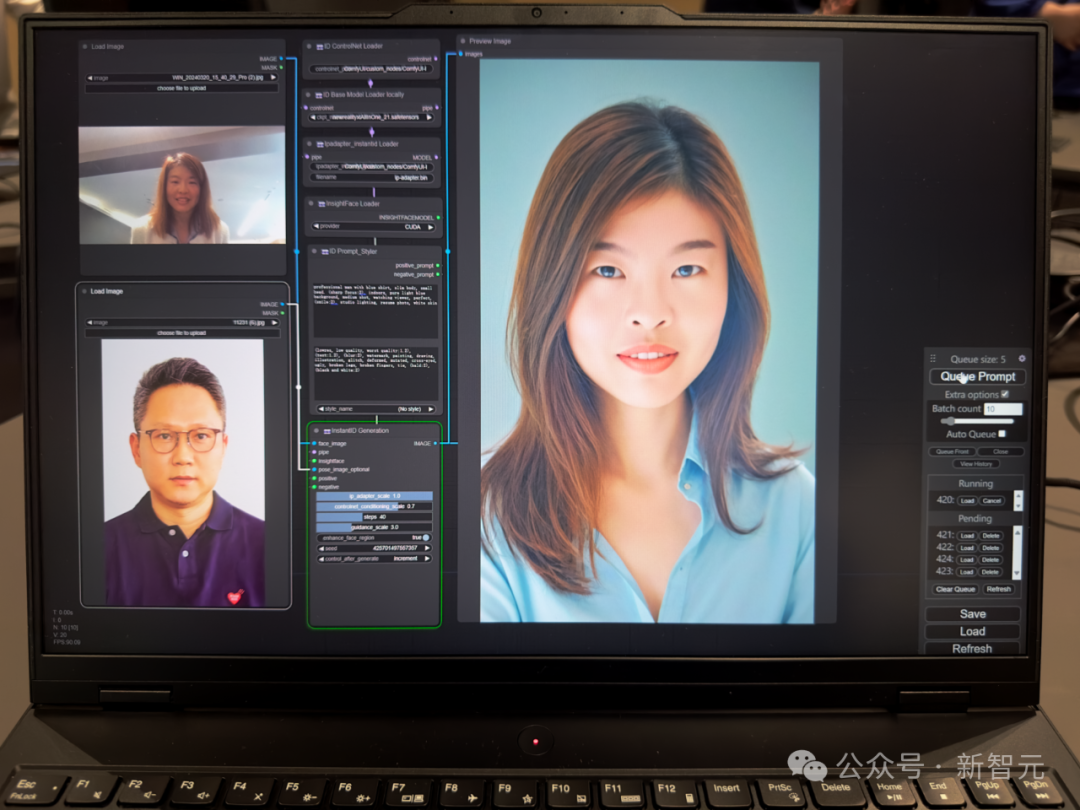Enable the Auto Queue checkbox
Image resolution: width=1080 pixels, height=810 pixels.
point(1001,434)
